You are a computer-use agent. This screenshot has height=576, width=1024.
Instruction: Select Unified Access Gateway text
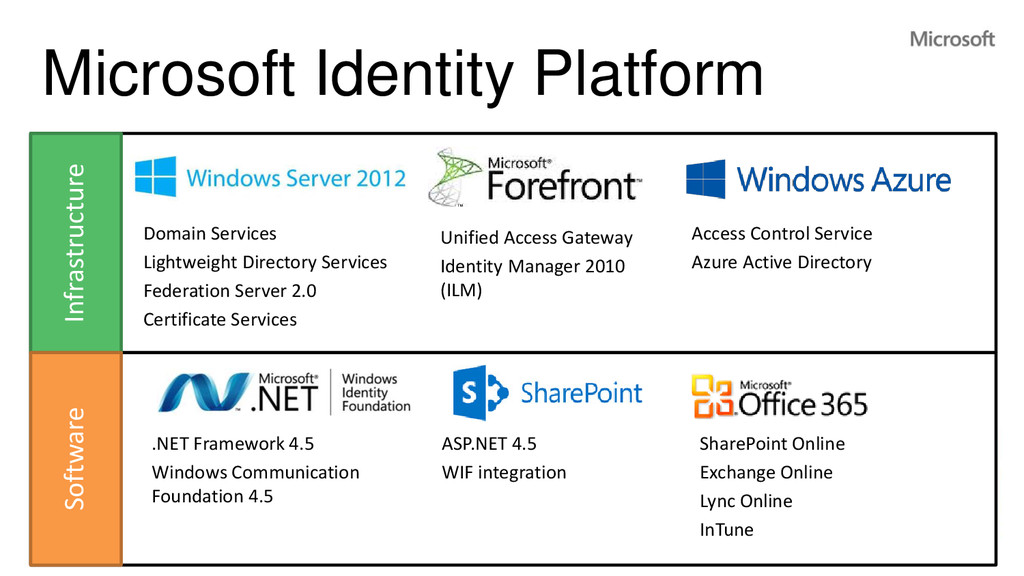537,238
